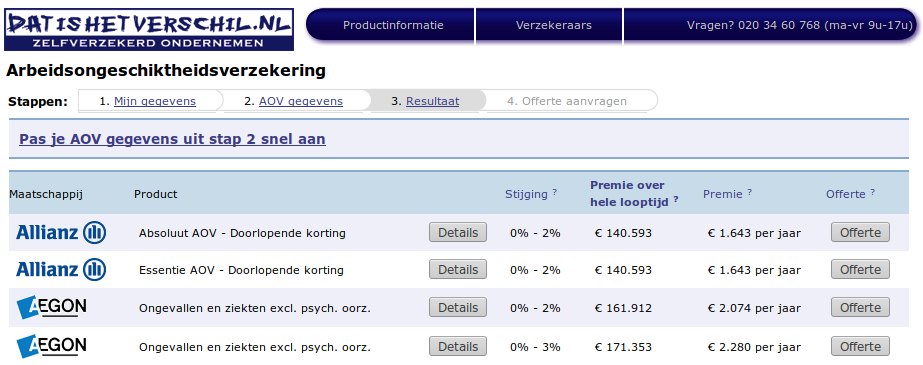Expand Pas je AOV gegevens snel aan

pyautogui.click(x=172, y=140)
